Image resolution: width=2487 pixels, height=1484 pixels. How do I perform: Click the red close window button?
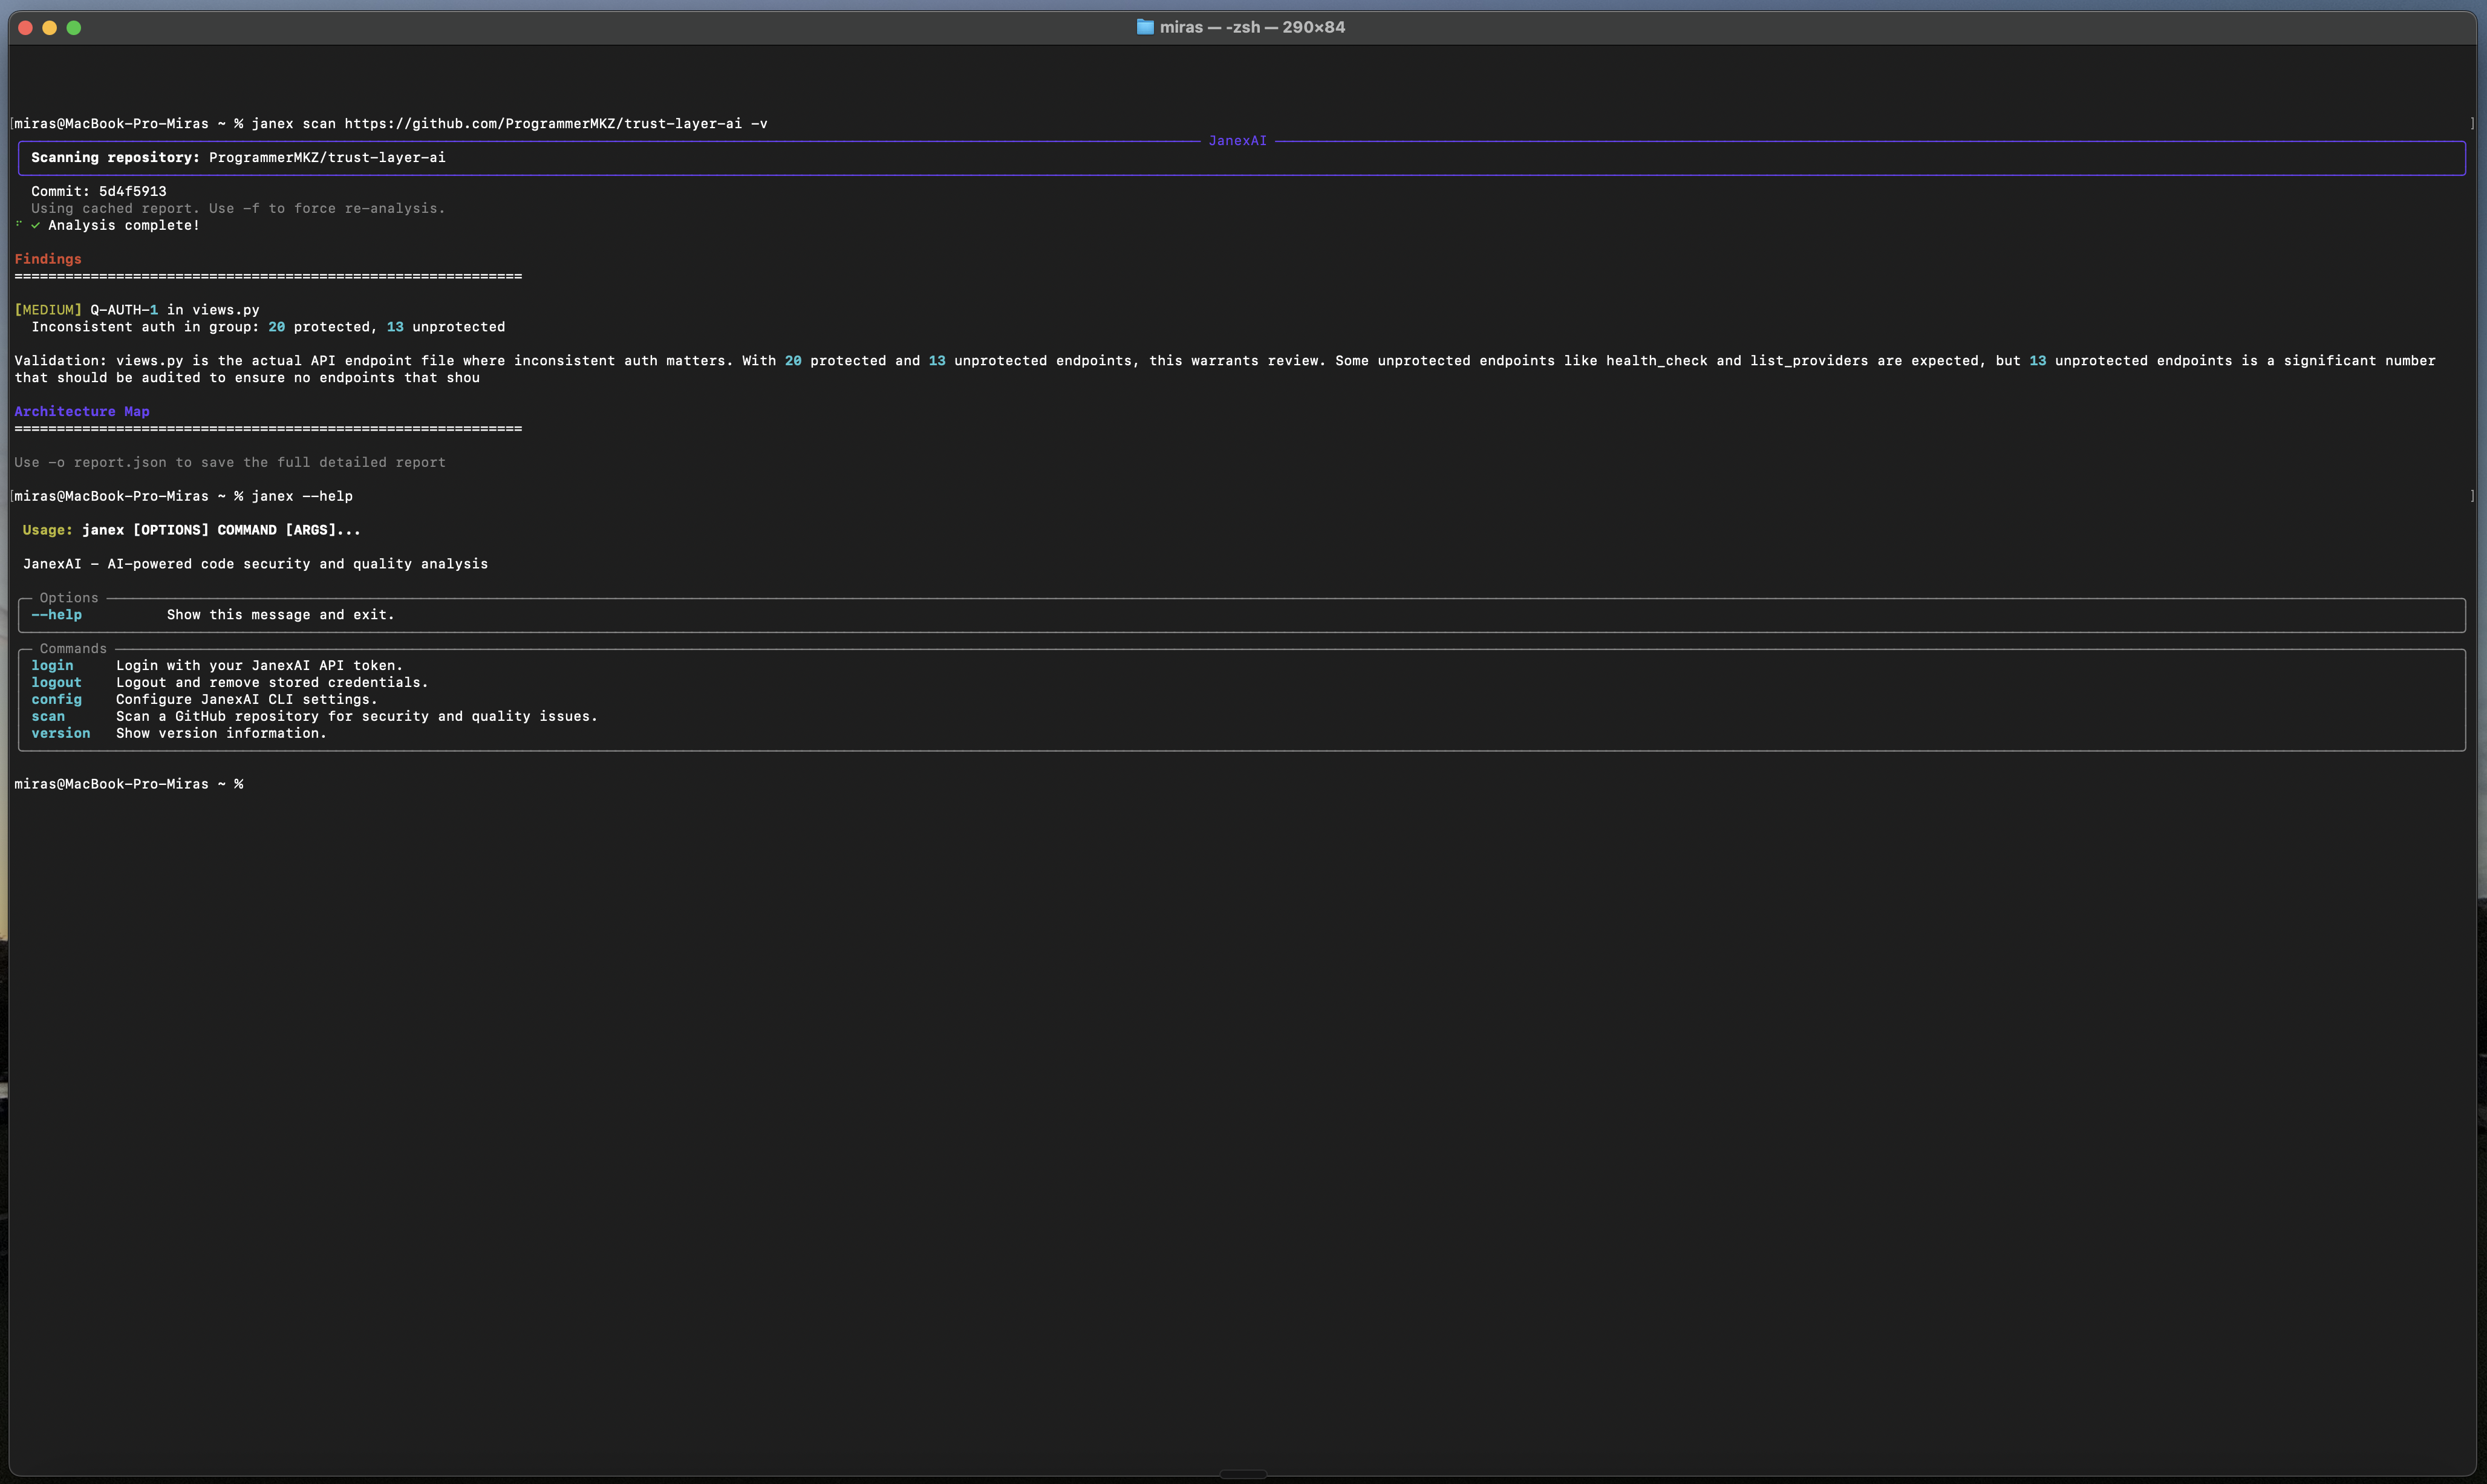point(26,28)
